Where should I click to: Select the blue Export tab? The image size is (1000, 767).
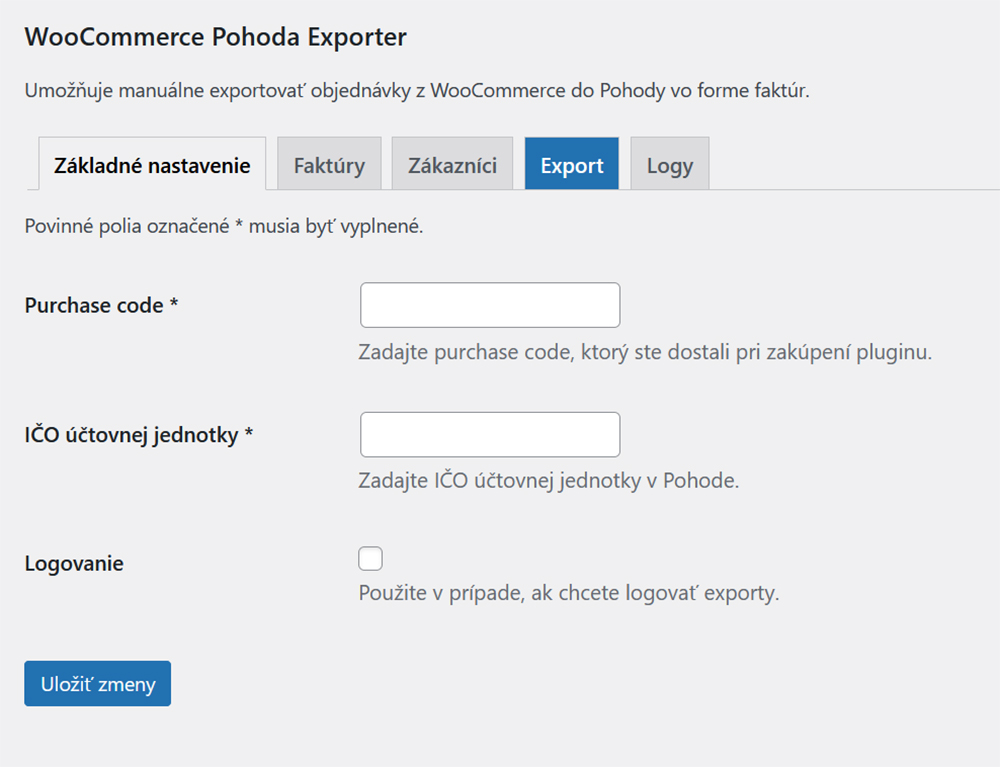point(571,165)
